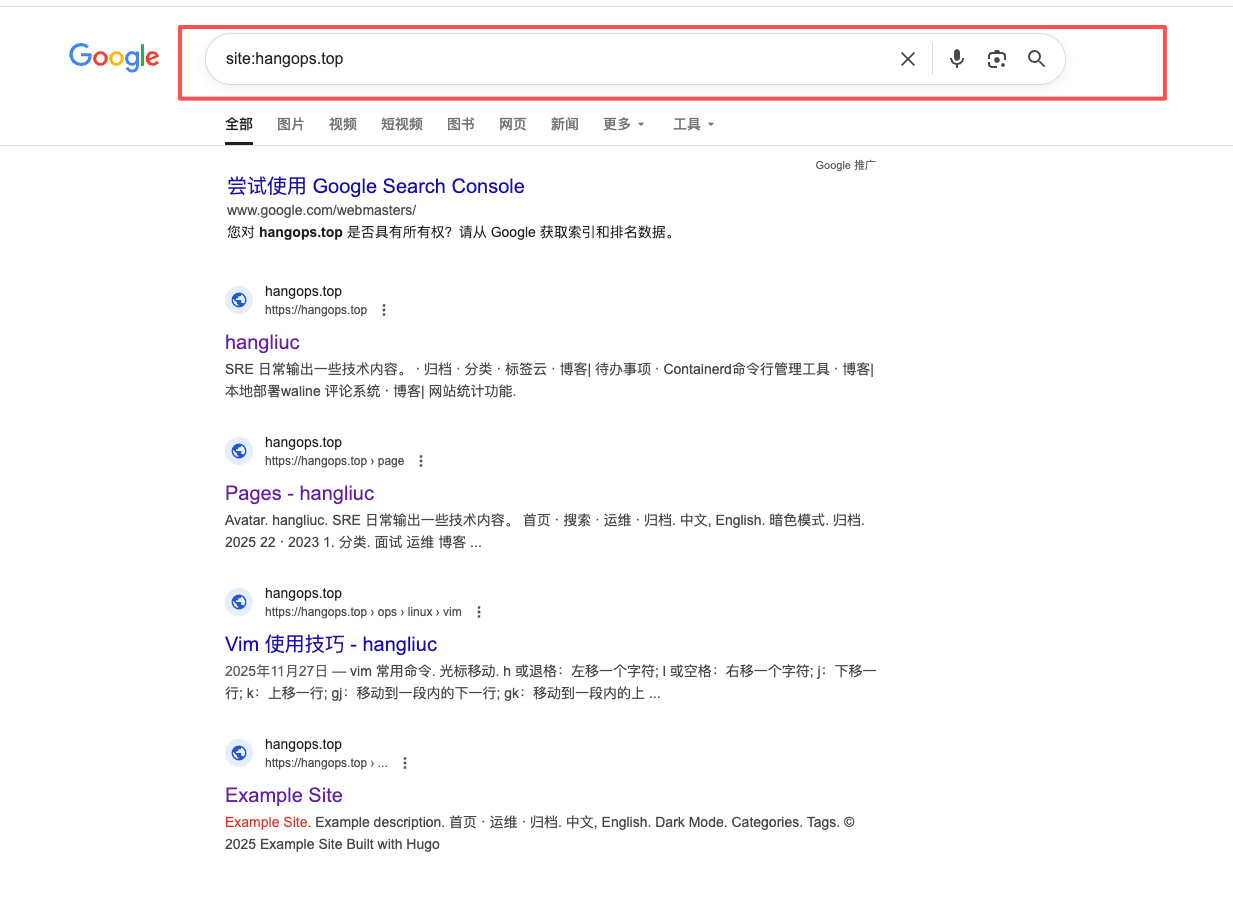Clear the search query with the X icon
Image resolution: width=1233 pixels, height=899 pixels.
(907, 59)
